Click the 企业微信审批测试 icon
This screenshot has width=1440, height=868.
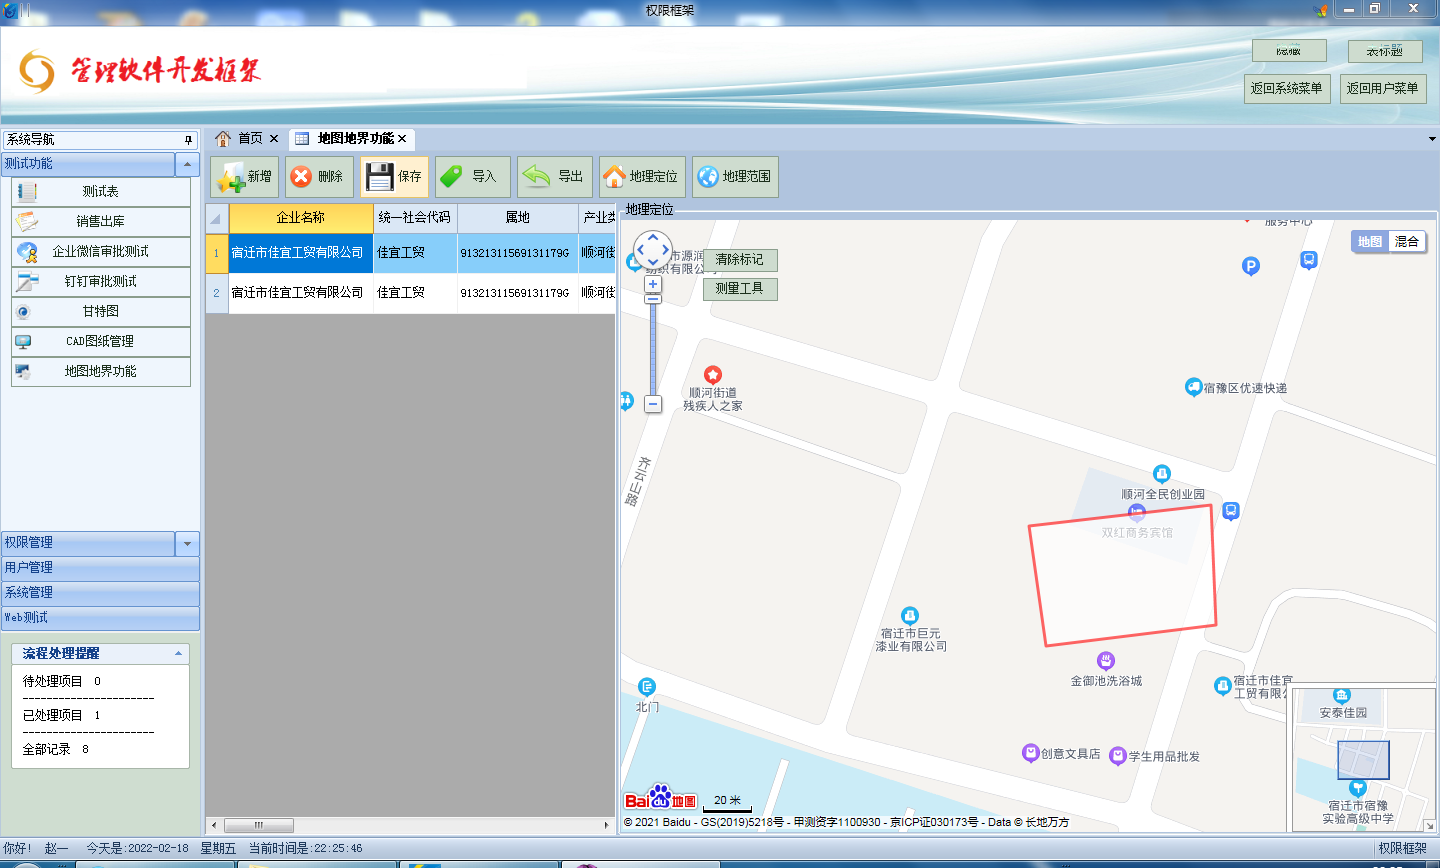point(27,252)
